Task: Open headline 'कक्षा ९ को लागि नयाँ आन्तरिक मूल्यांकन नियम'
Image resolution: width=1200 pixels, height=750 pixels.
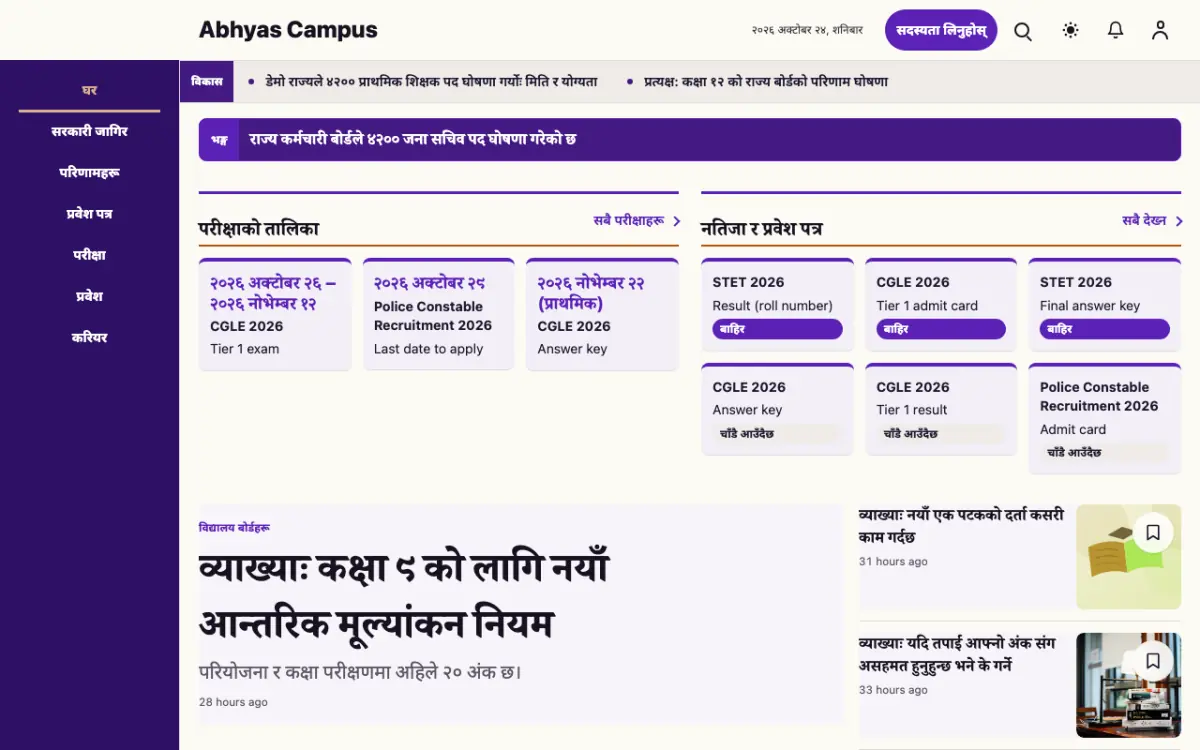Action: pyautogui.click(x=404, y=597)
